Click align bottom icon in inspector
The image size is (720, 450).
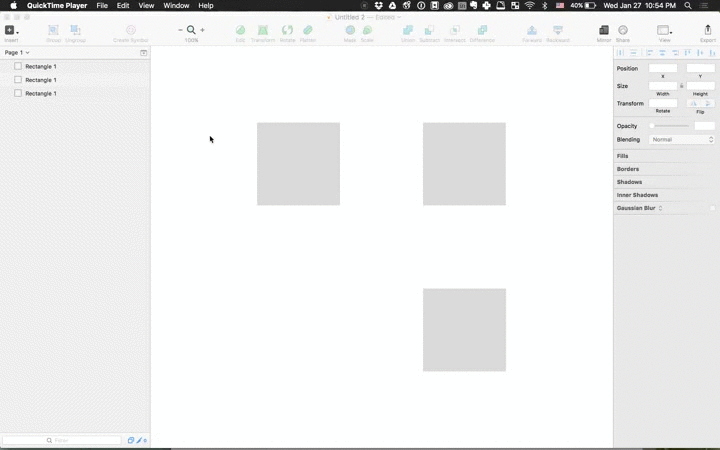[713, 53]
